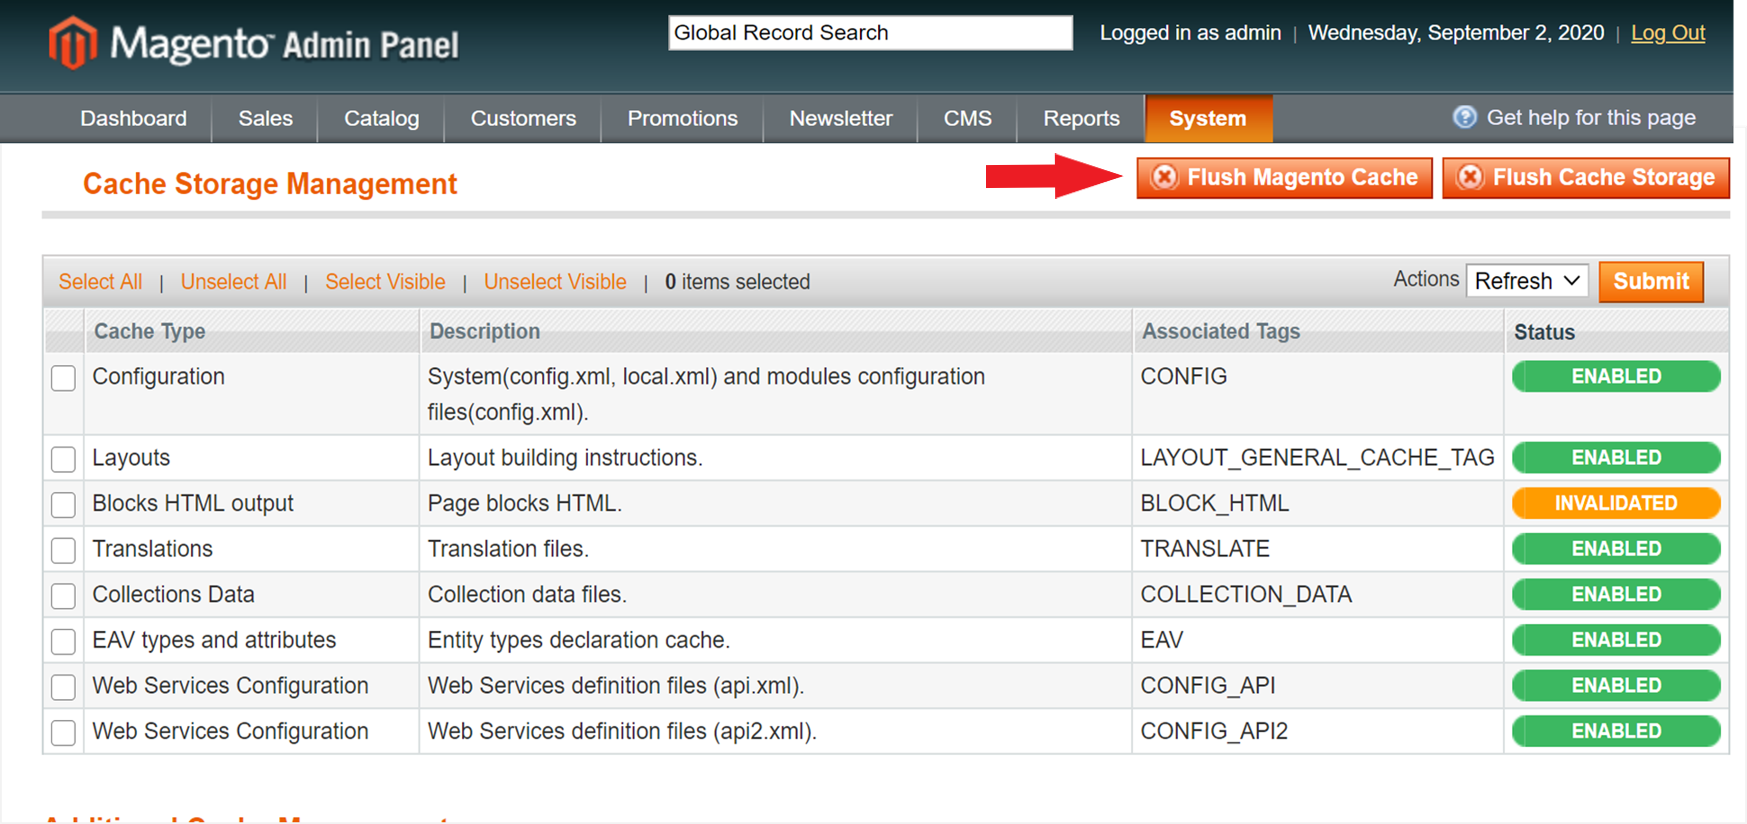The image size is (1747, 824).
Task: Select the Translations row checkbox
Action: [63, 550]
